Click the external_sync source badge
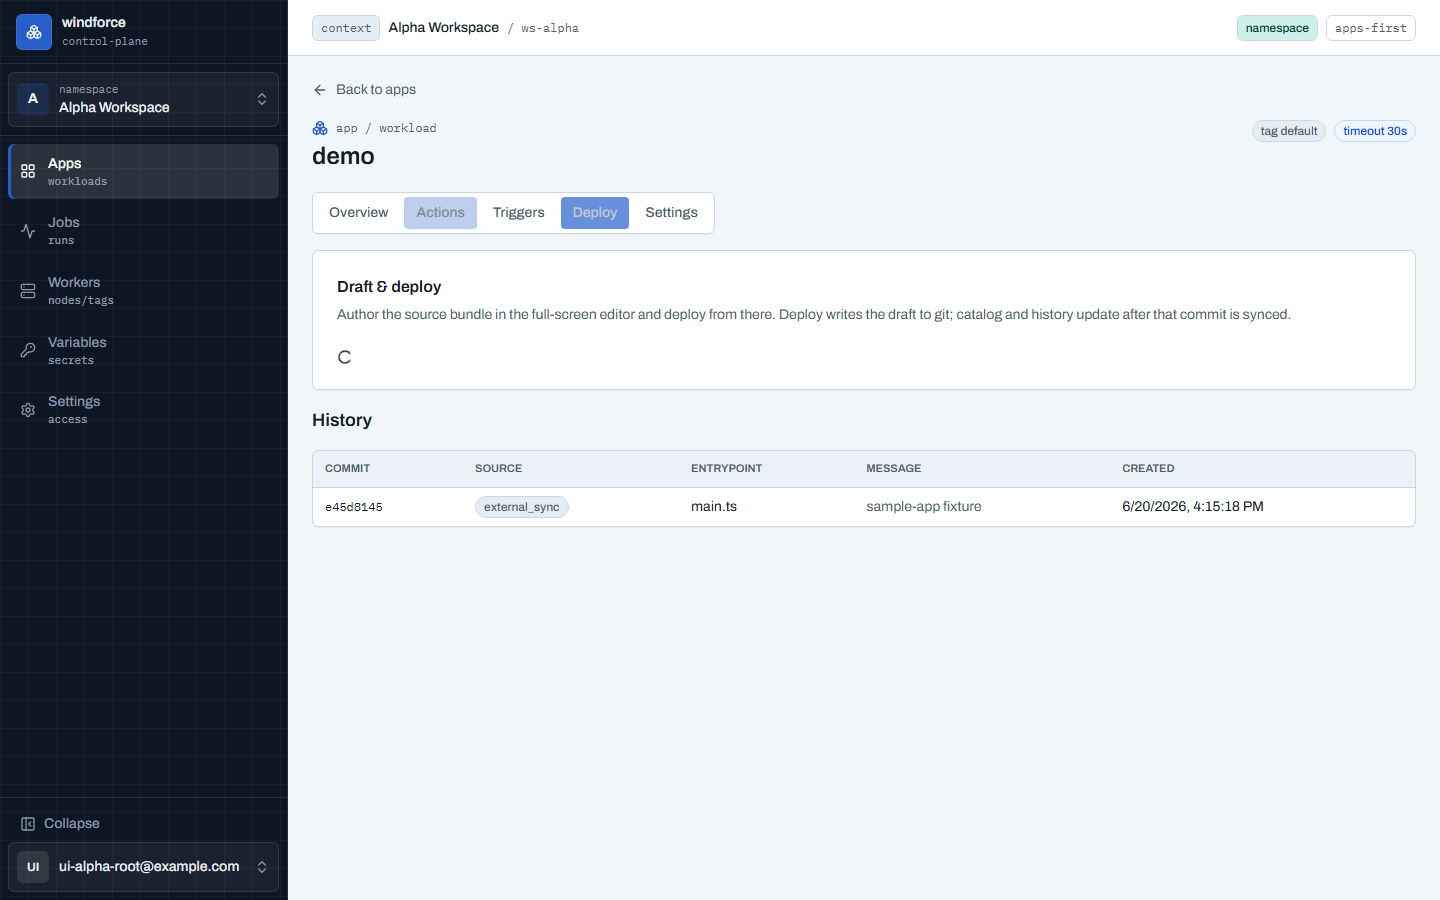 (522, 507)
